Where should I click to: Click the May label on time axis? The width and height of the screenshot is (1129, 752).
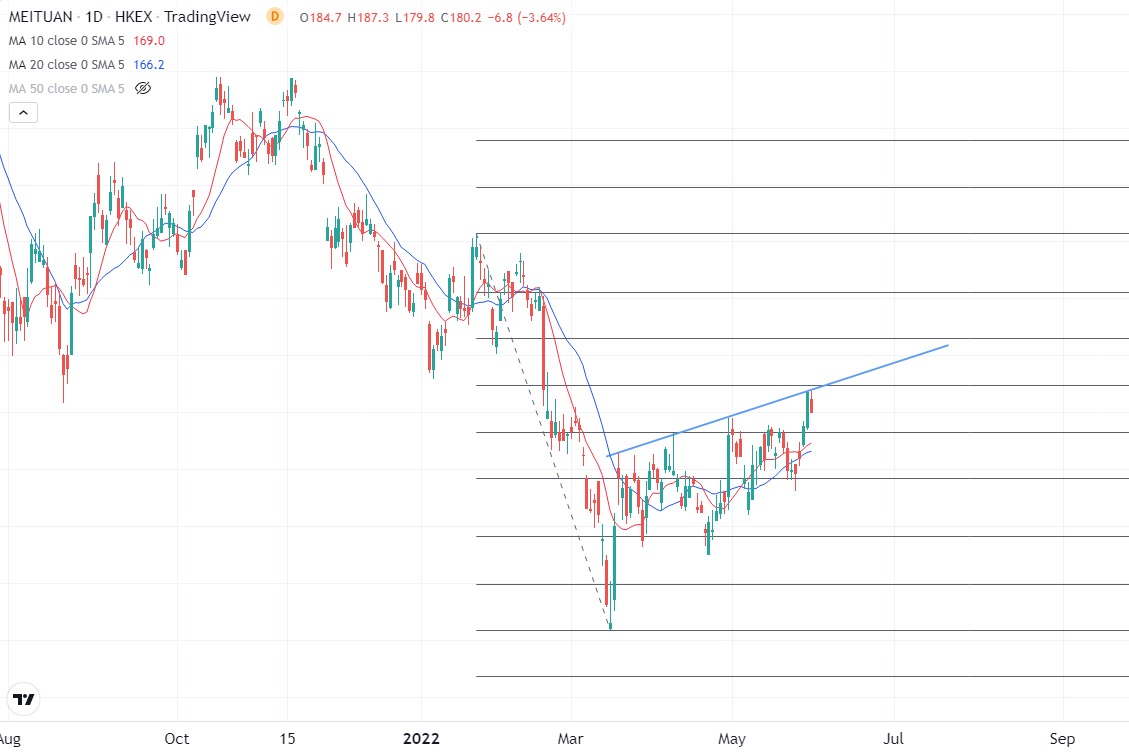pyautogui.click(x=732, y=739)
